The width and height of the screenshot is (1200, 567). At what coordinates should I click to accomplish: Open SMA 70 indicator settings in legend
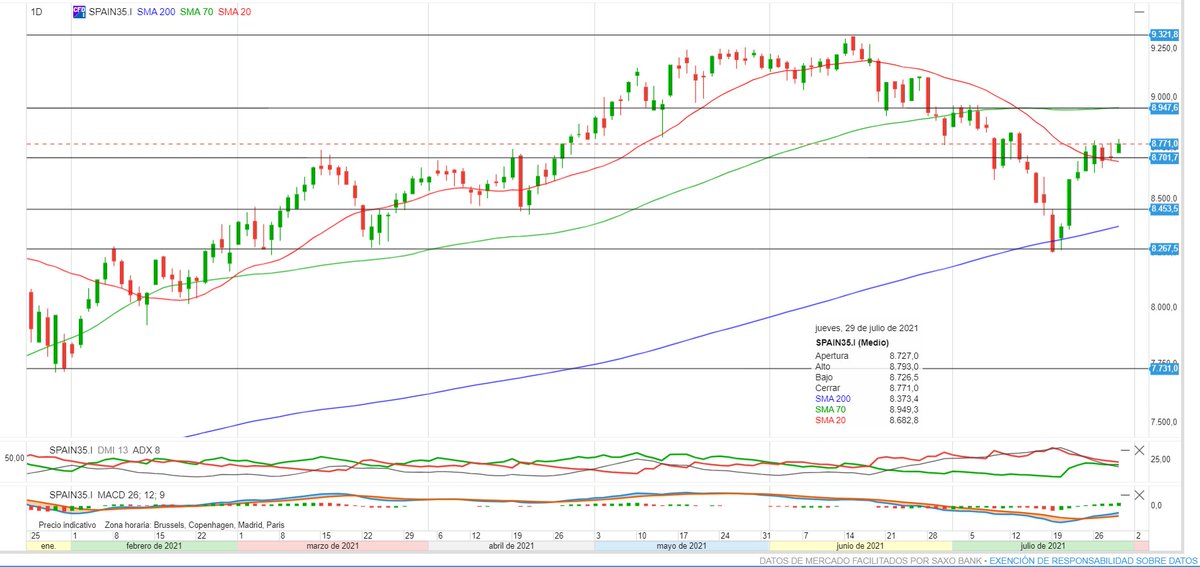tap(196, 12)
